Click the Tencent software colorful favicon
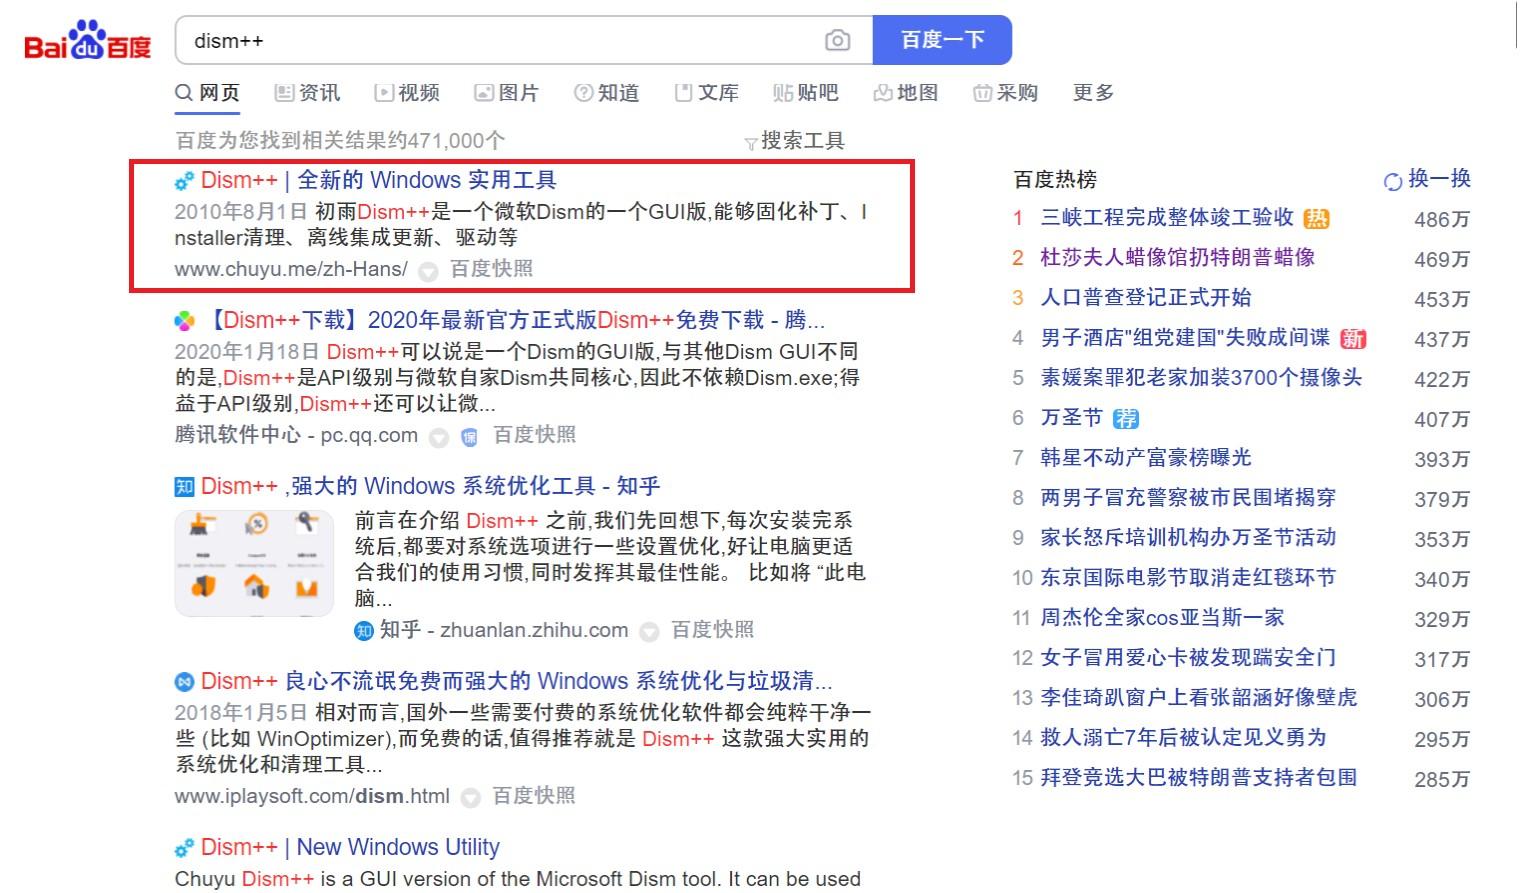 point(184,321)
